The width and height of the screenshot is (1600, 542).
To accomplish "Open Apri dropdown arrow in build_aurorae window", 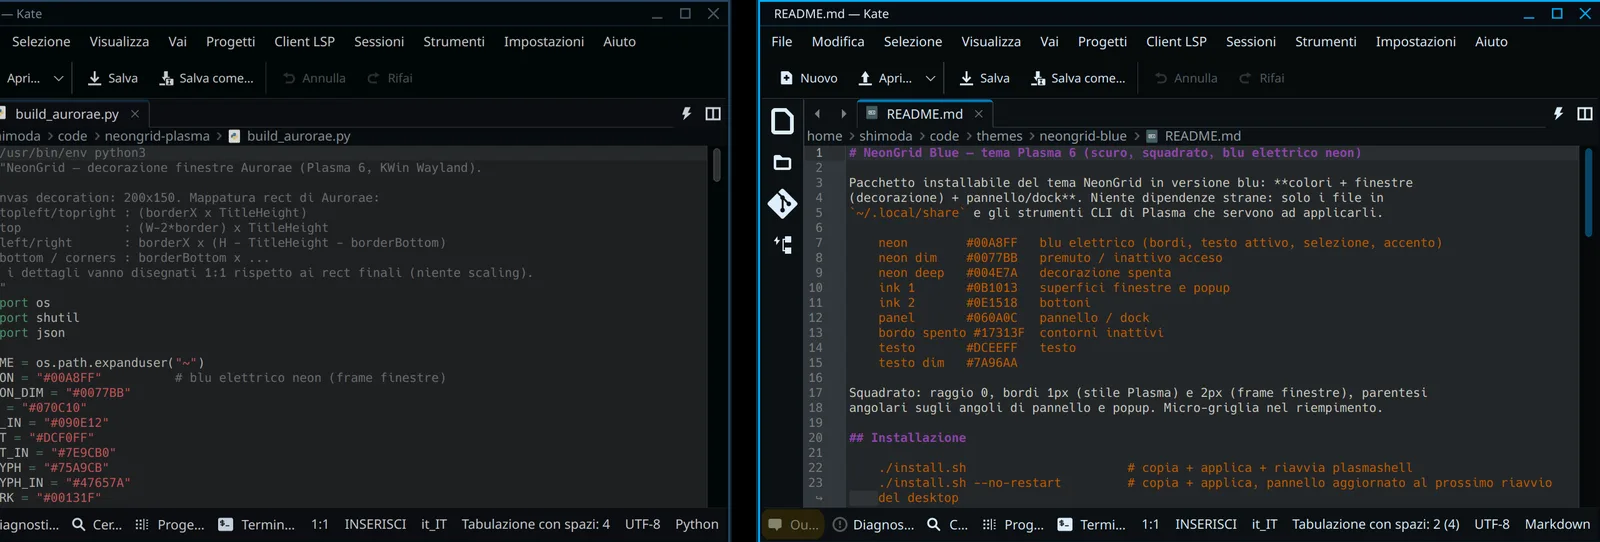I will pos(59,78).
